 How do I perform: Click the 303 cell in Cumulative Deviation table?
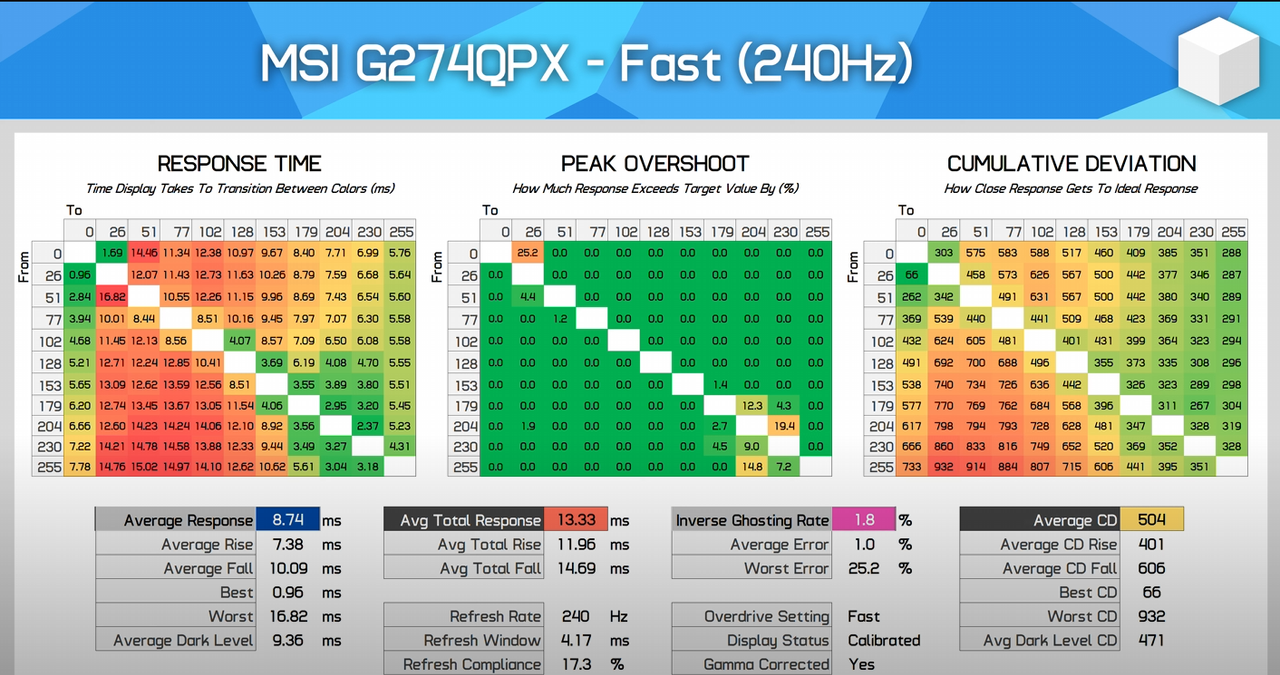click(x=944, y=254)
